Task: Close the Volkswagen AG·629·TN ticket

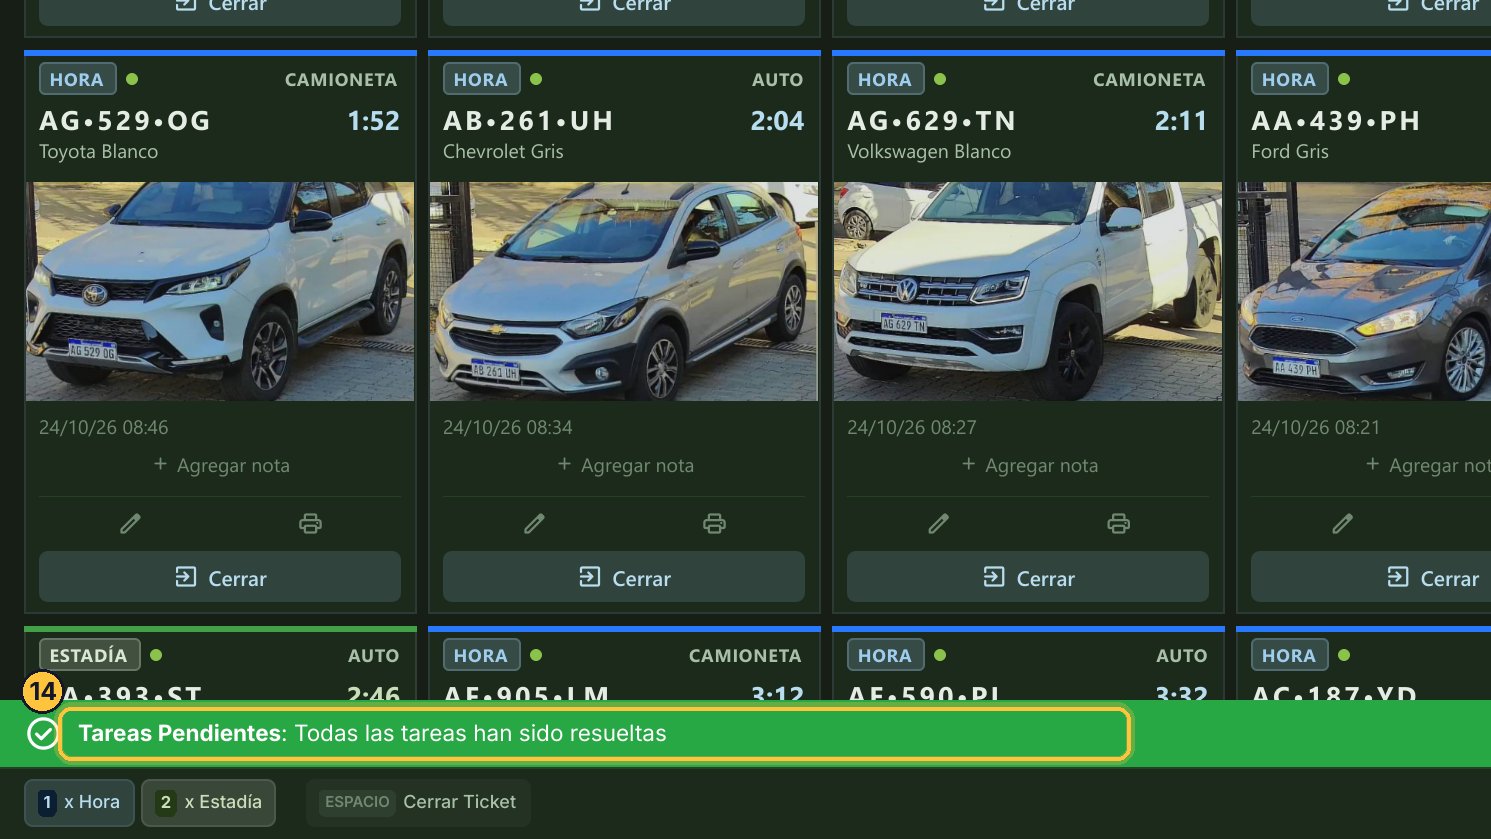Action: point(1028,577)
